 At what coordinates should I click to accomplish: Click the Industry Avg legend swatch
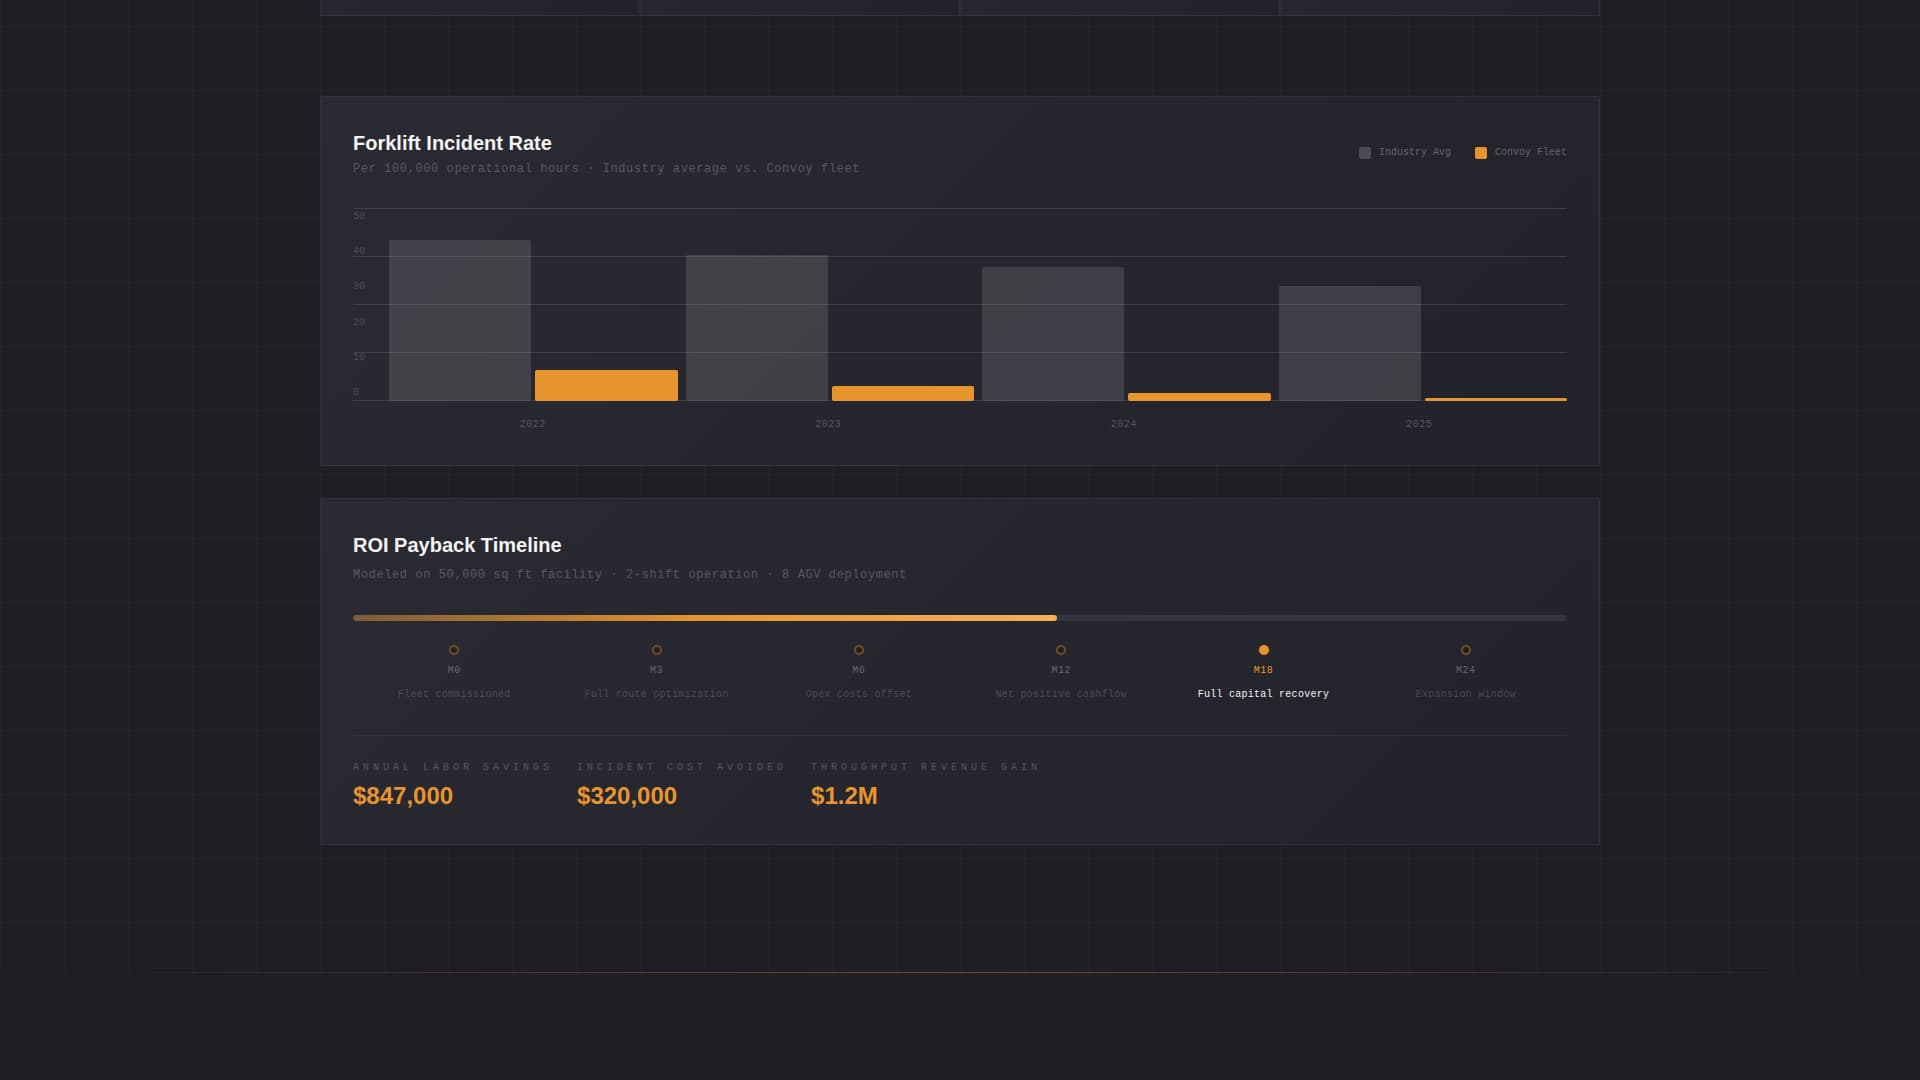(1365, 153)
